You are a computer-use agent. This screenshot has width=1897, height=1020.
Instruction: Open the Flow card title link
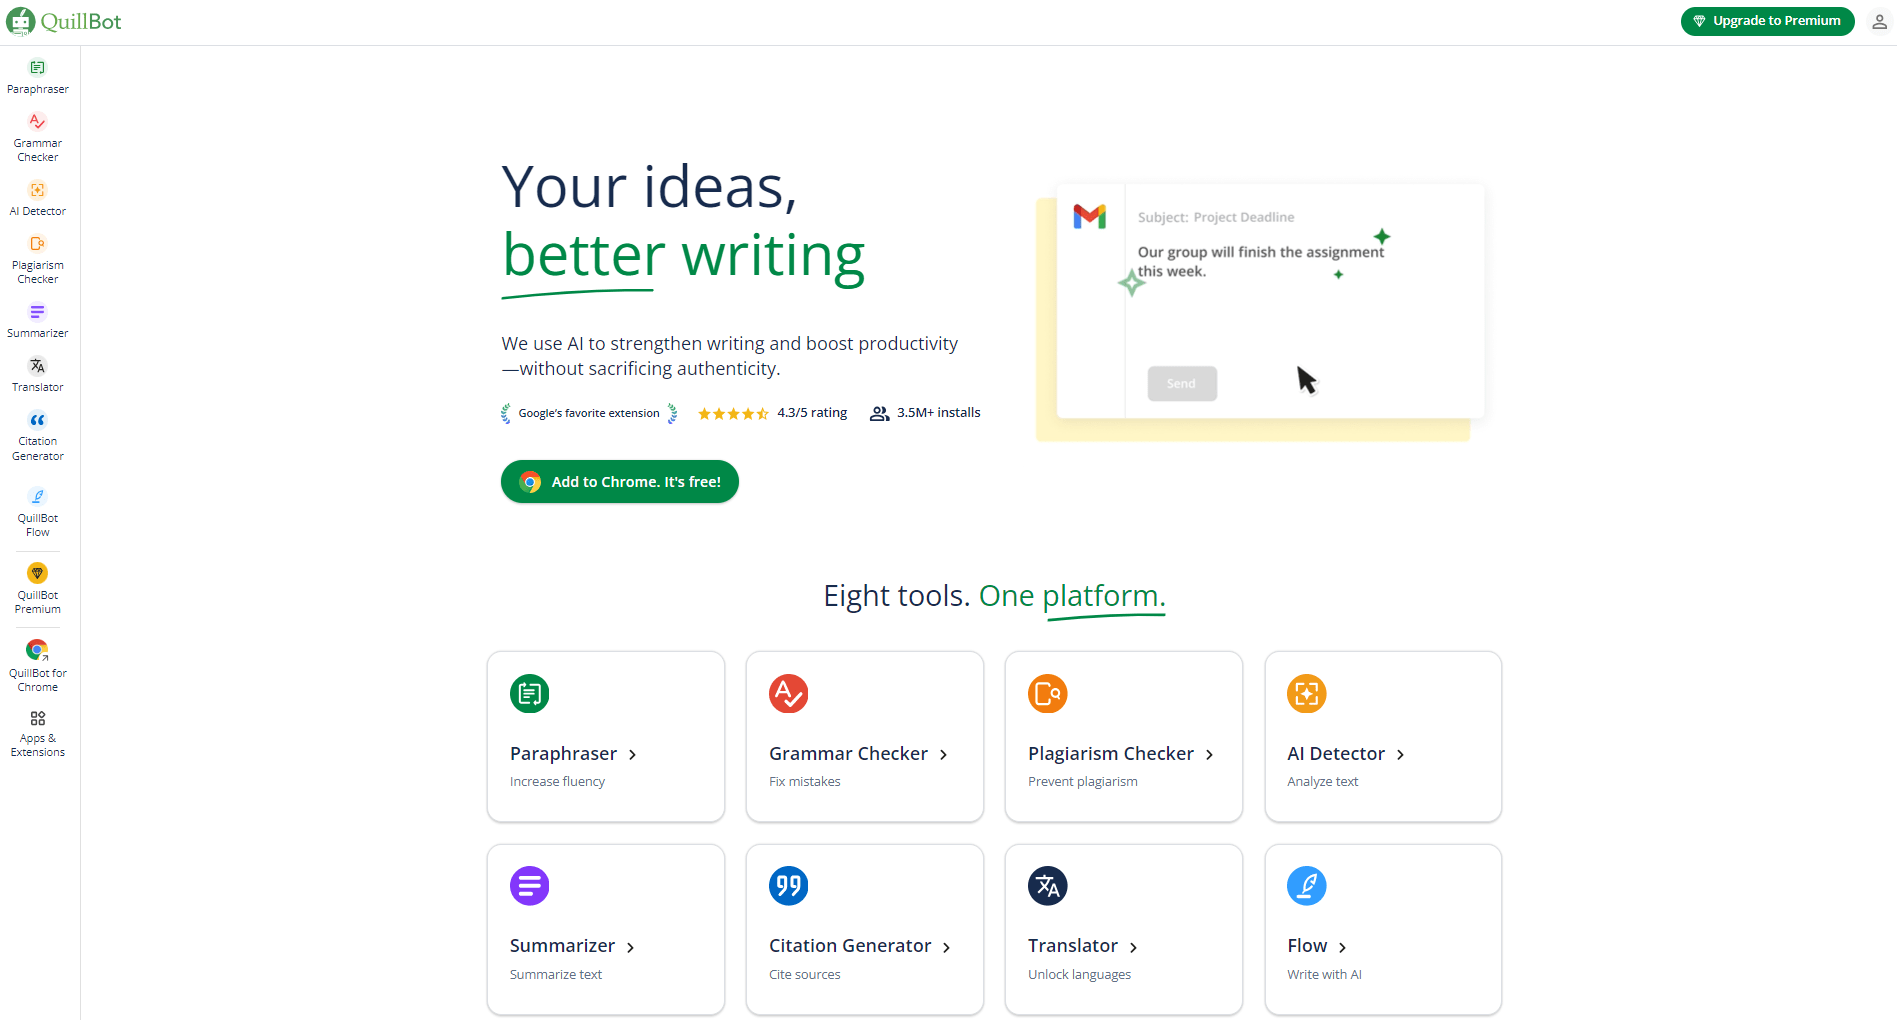point(1307,945)
